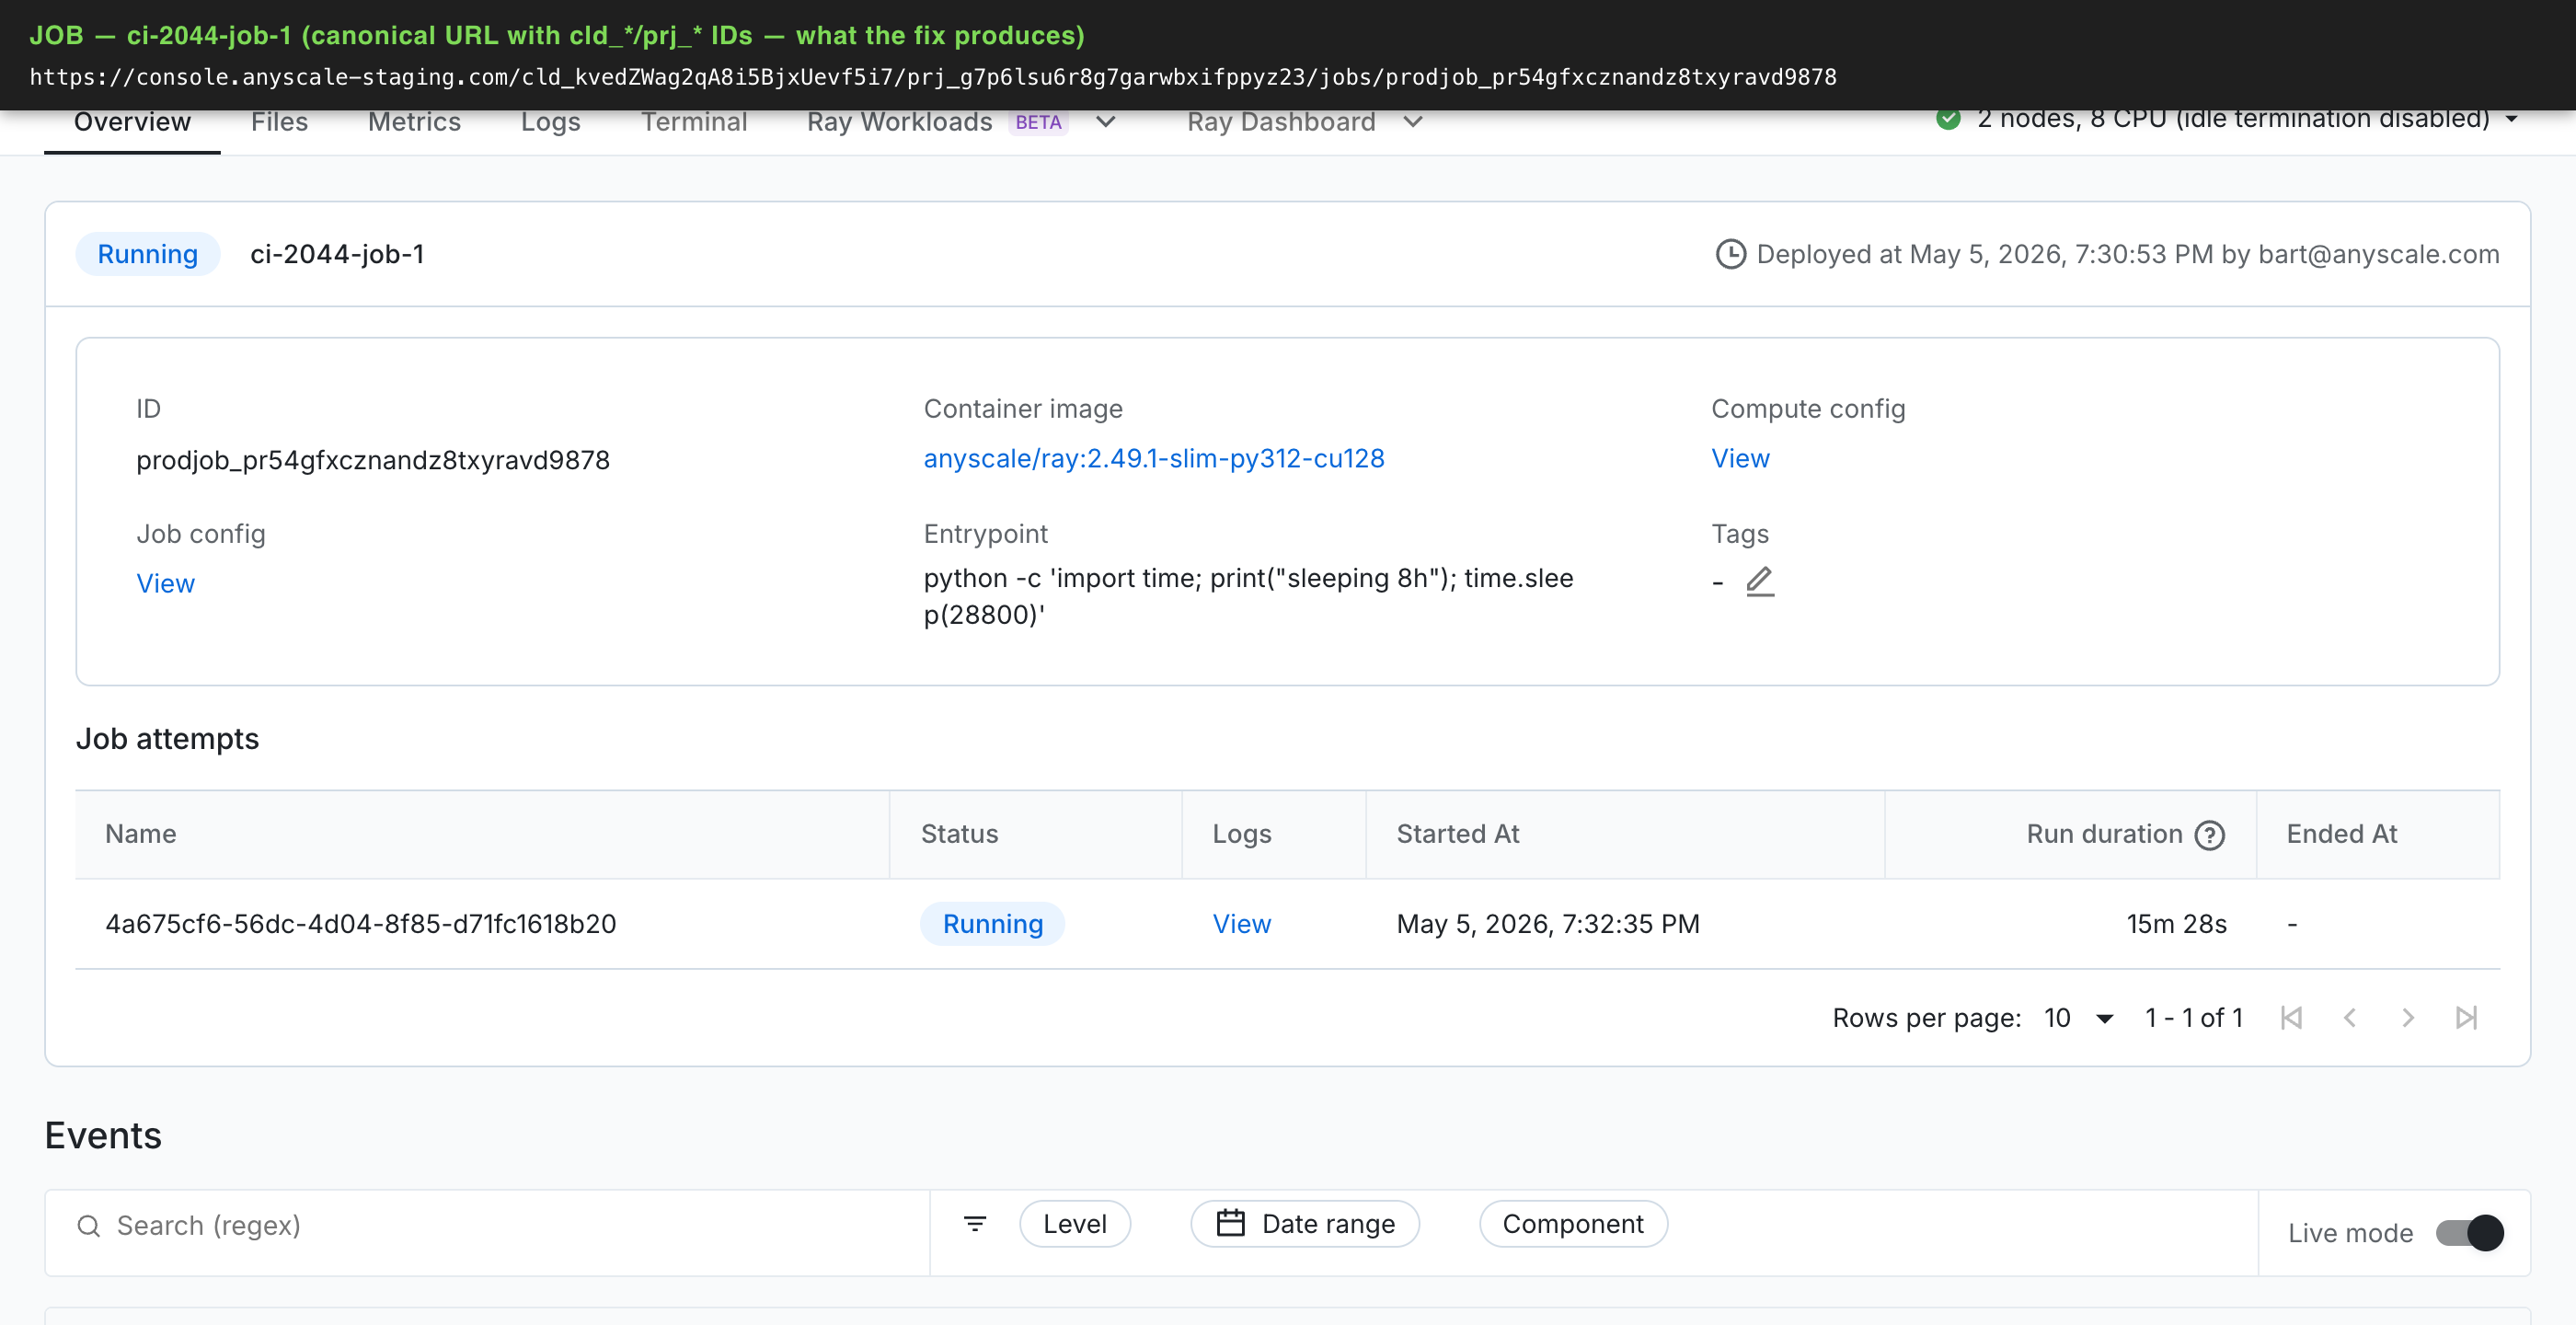Image resolution: width=2576 pixels, height=1325 pixels.
Task: Click the Running status badge beside ci-2044-job-1
Action: click(147, 254)
